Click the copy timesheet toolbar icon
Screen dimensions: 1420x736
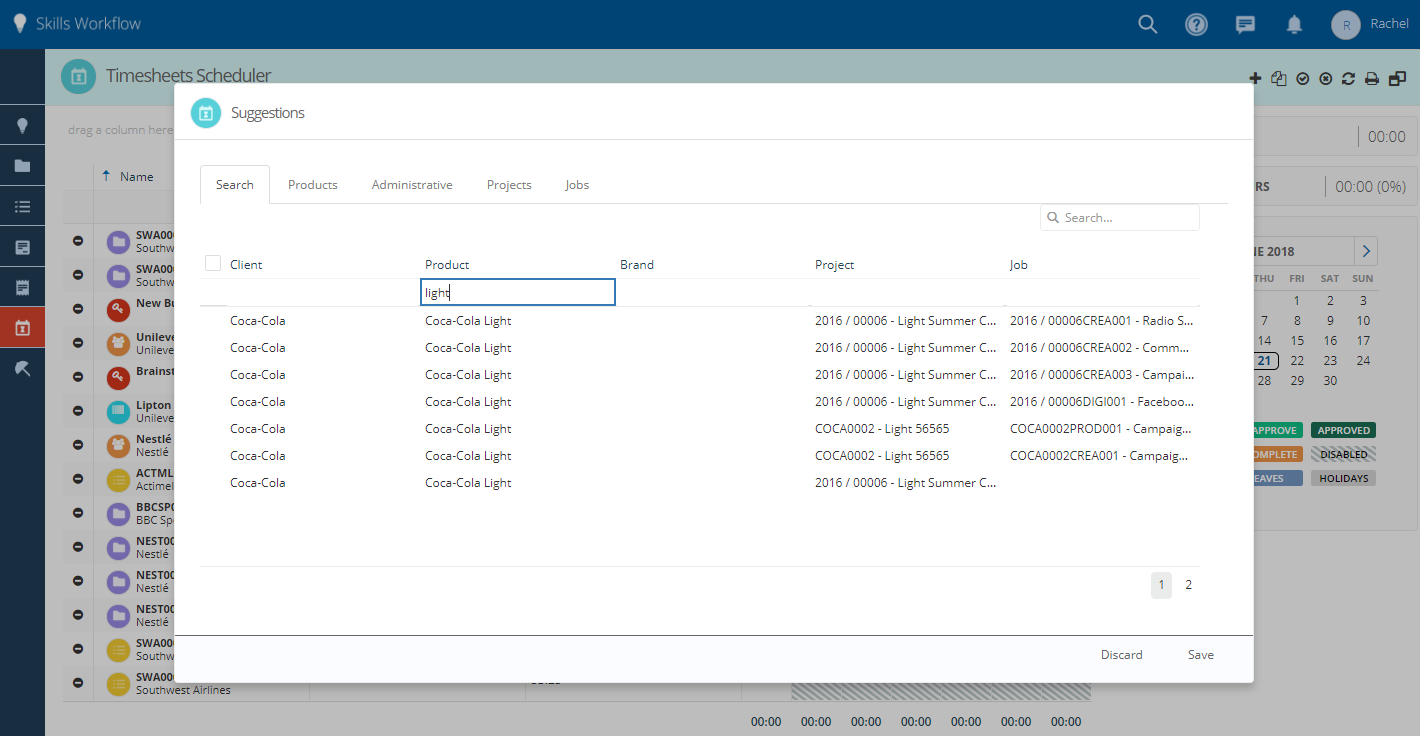coord(1279,78)
